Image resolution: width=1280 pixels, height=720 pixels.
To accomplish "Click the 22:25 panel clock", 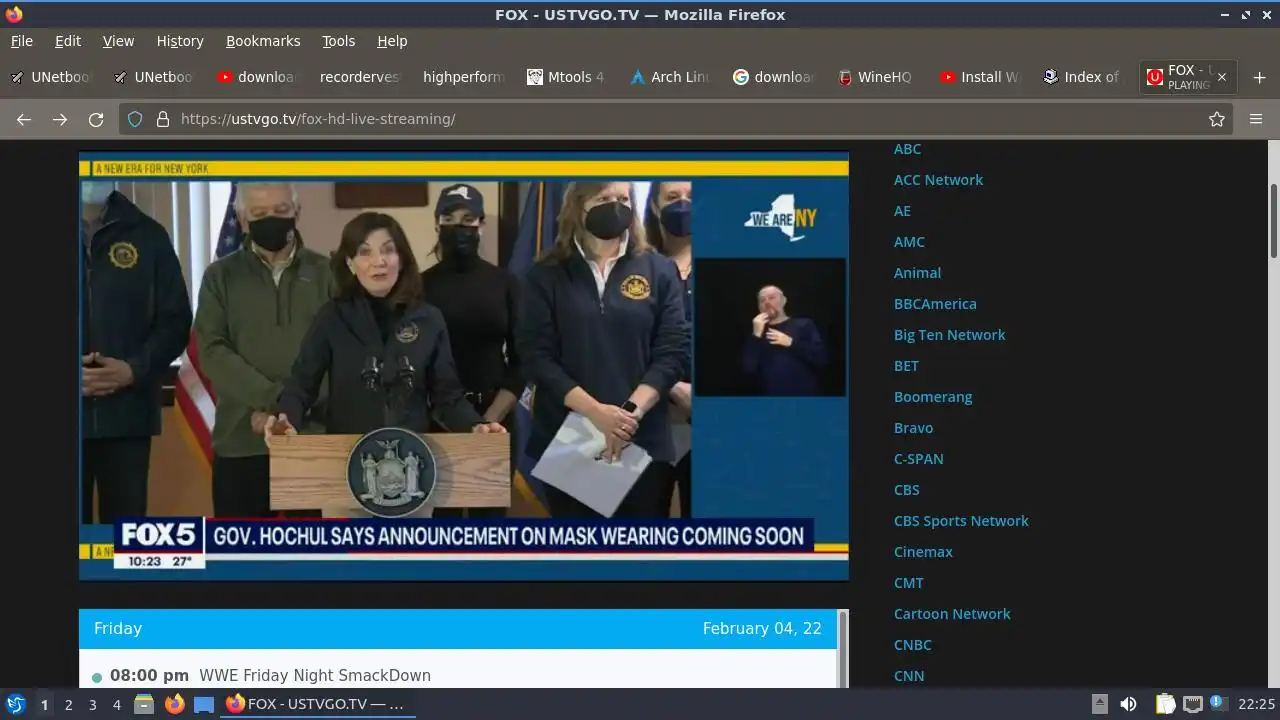I will (1256, 704).
